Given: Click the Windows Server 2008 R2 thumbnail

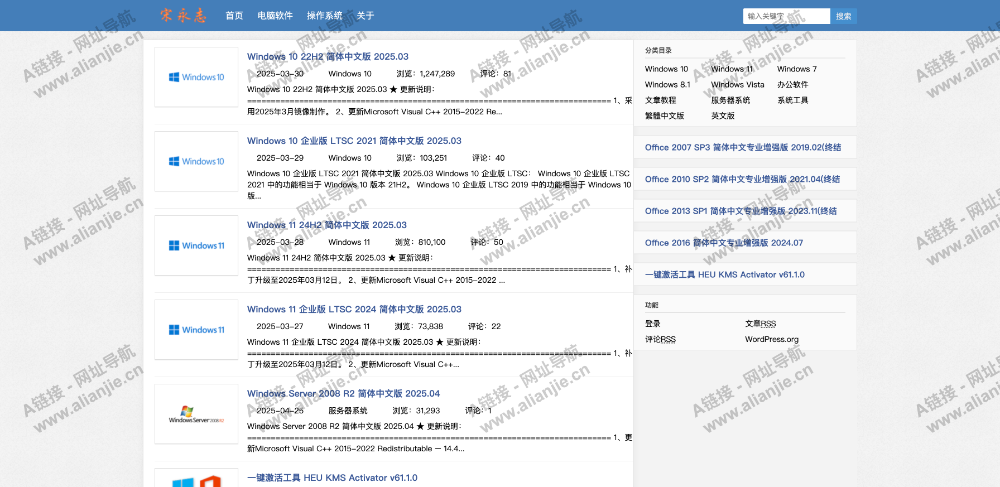Looking at the screenshot, I should (x=196, y=414).
